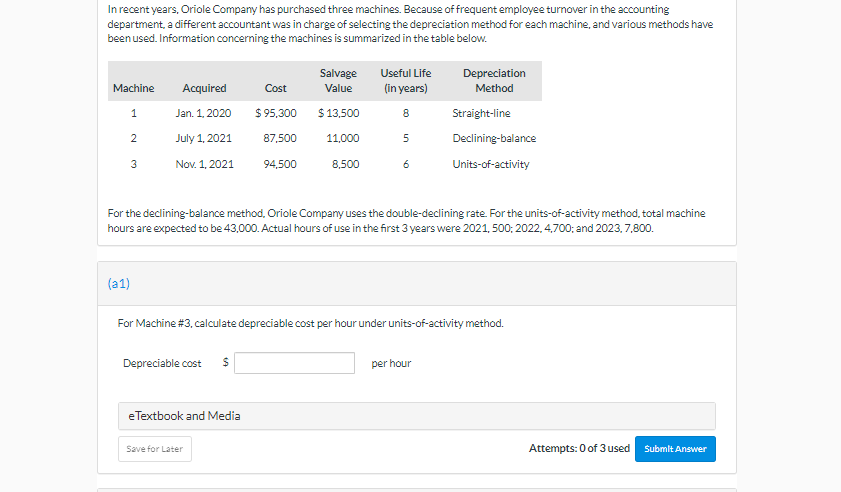Click the useful life value 8 for Machine 1
841x492 pixels.
pyautogui.click(x=406, y=113)
